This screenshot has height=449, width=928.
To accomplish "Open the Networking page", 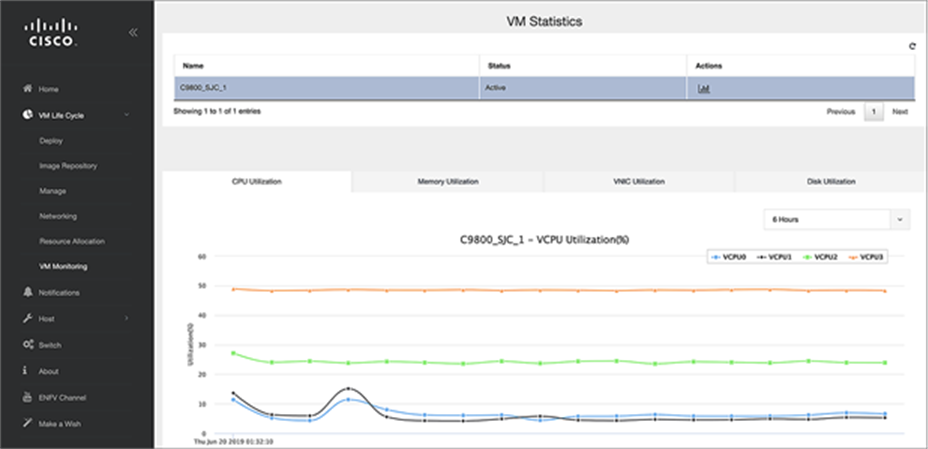I will pos(58,217).
